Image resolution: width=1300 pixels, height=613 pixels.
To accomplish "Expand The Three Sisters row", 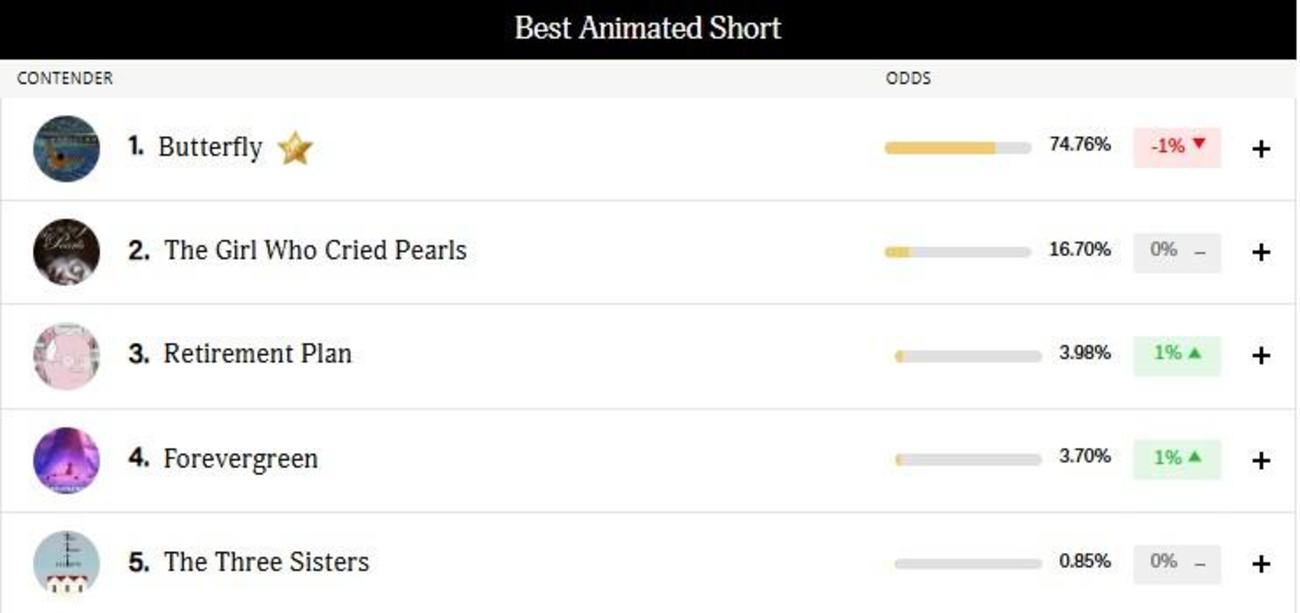I will 1261,564.
